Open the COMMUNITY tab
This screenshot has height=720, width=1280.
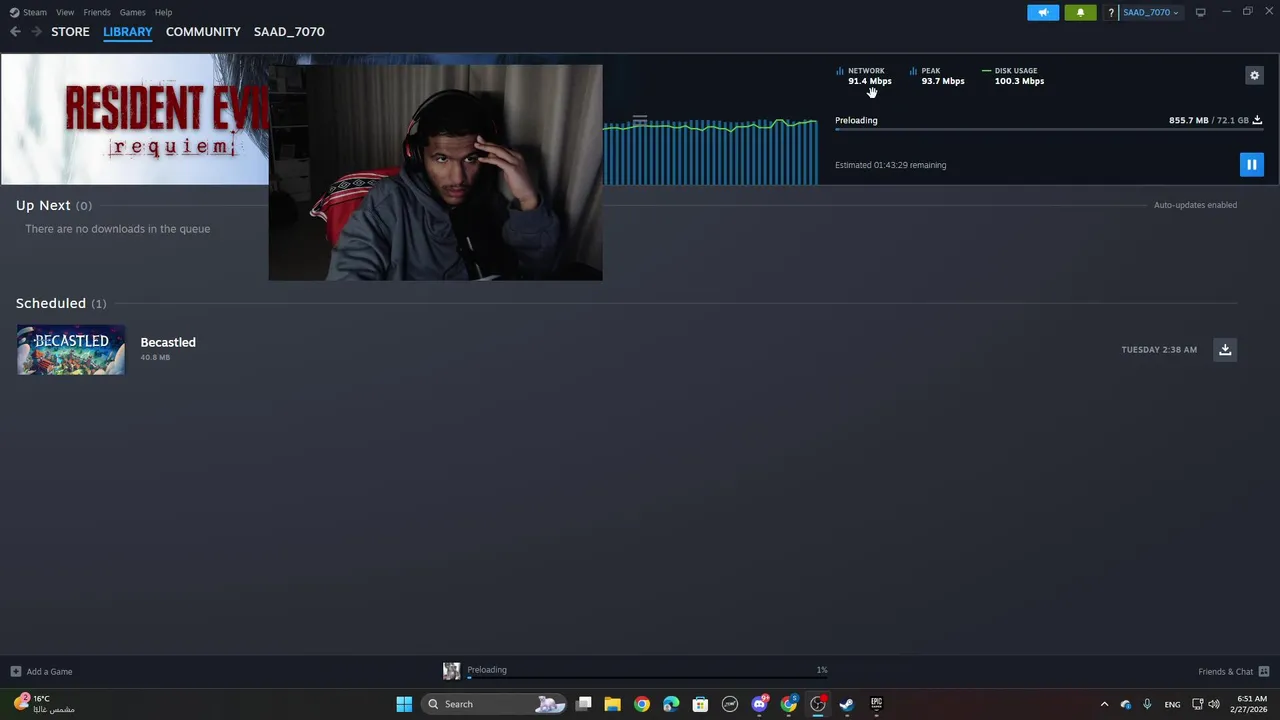coord(203,32)
